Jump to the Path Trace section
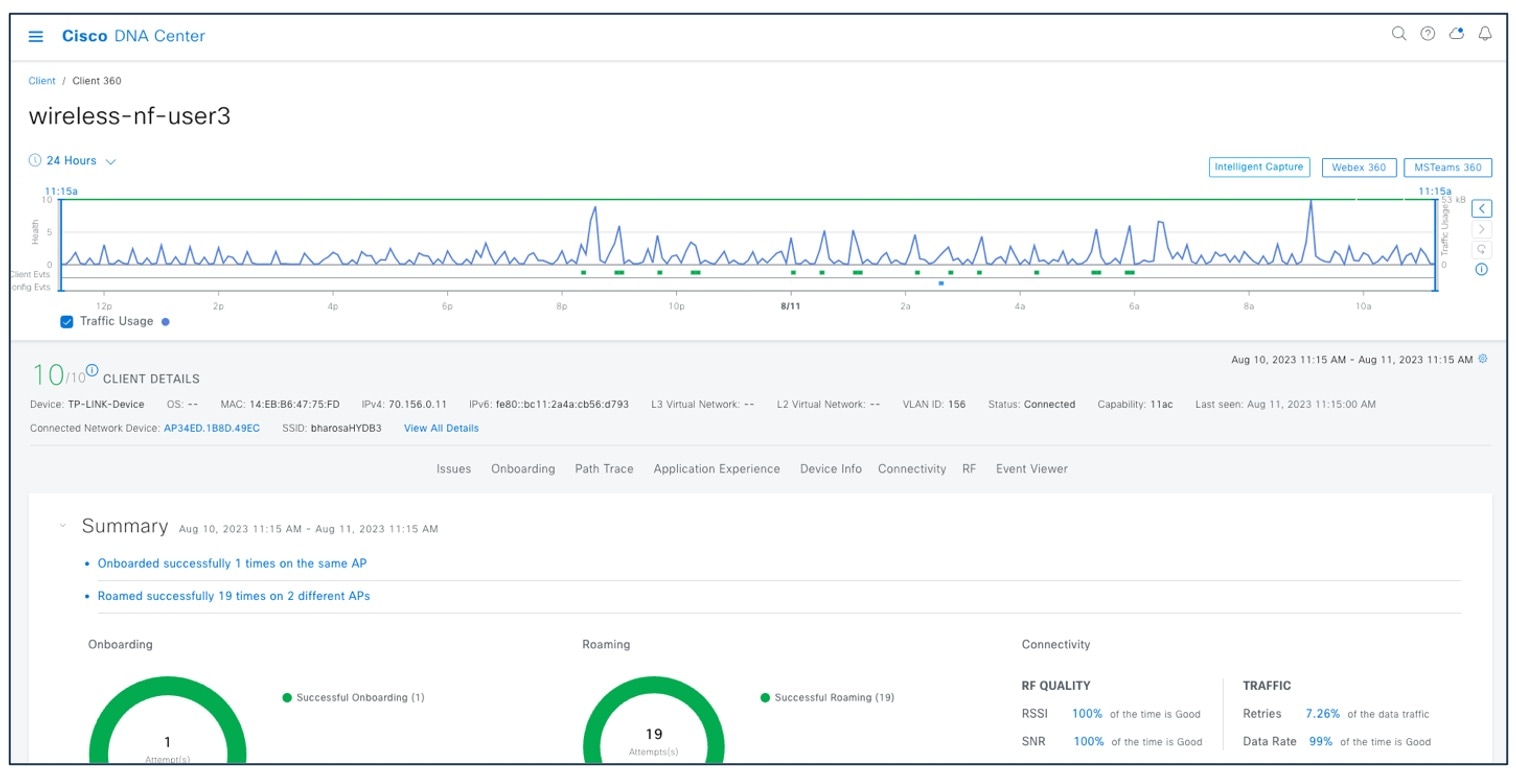Image resolution: width=1516 pixels, height=772 pixels. pos(604,468)
